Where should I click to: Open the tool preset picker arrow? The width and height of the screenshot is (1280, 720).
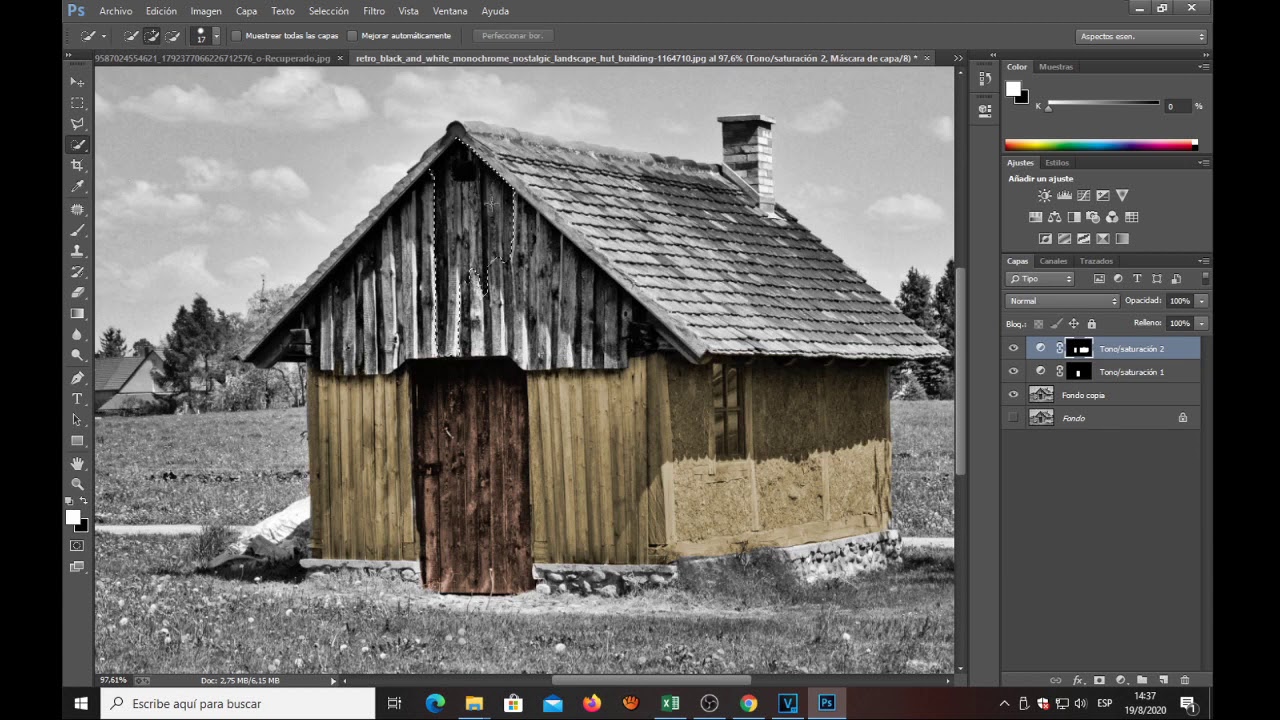[x=103, y=36]
